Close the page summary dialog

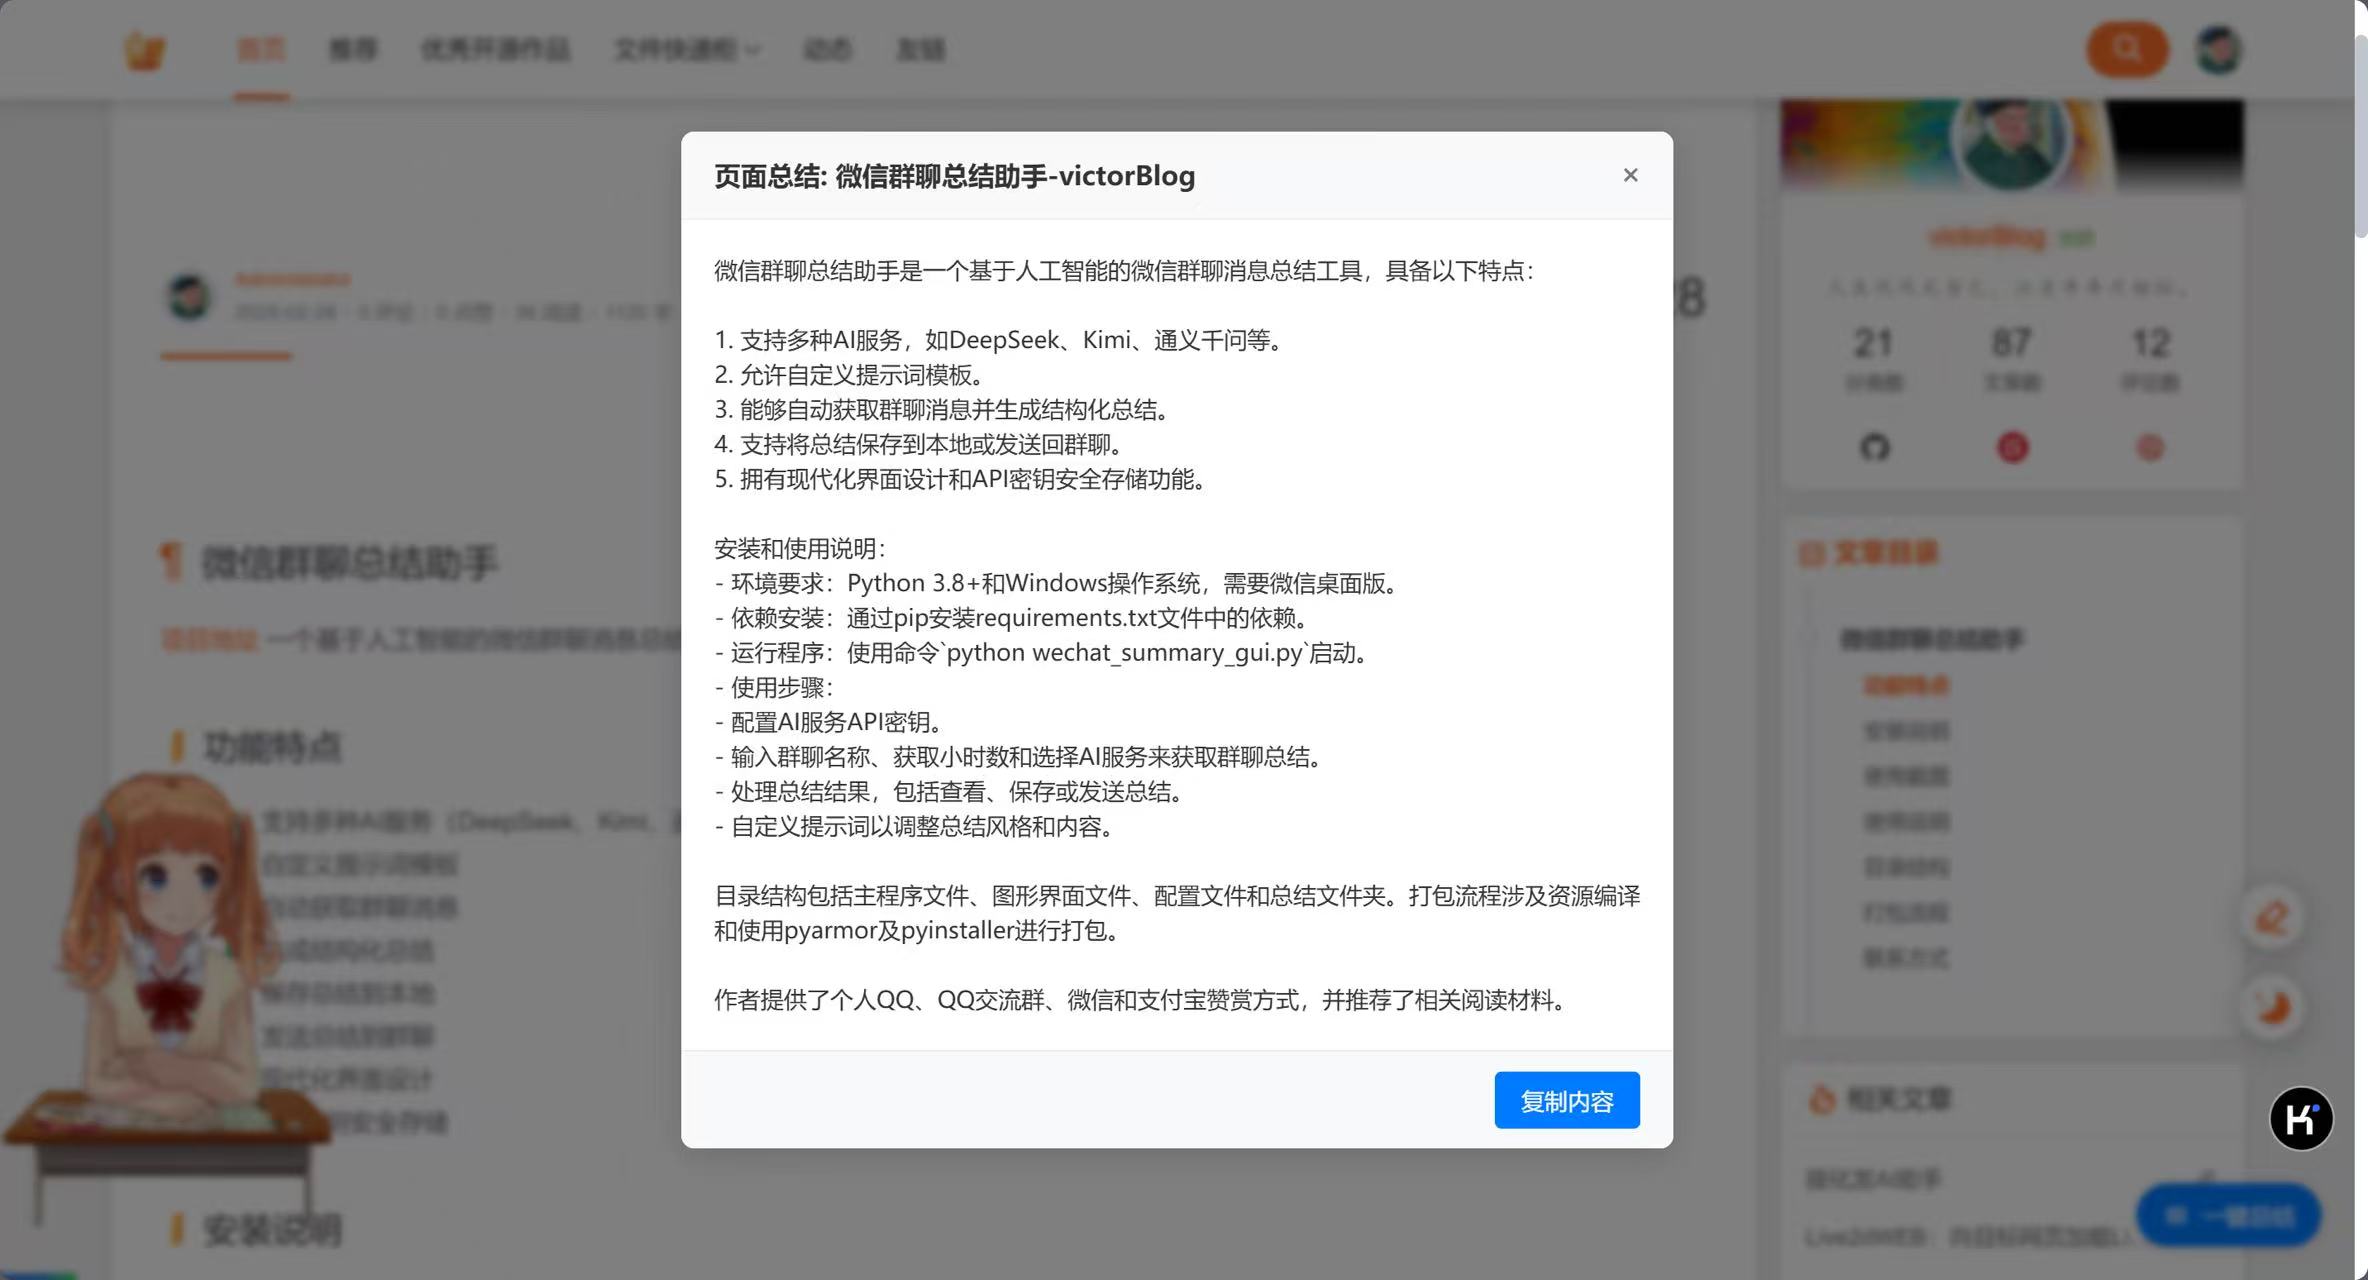point(1630,175)
